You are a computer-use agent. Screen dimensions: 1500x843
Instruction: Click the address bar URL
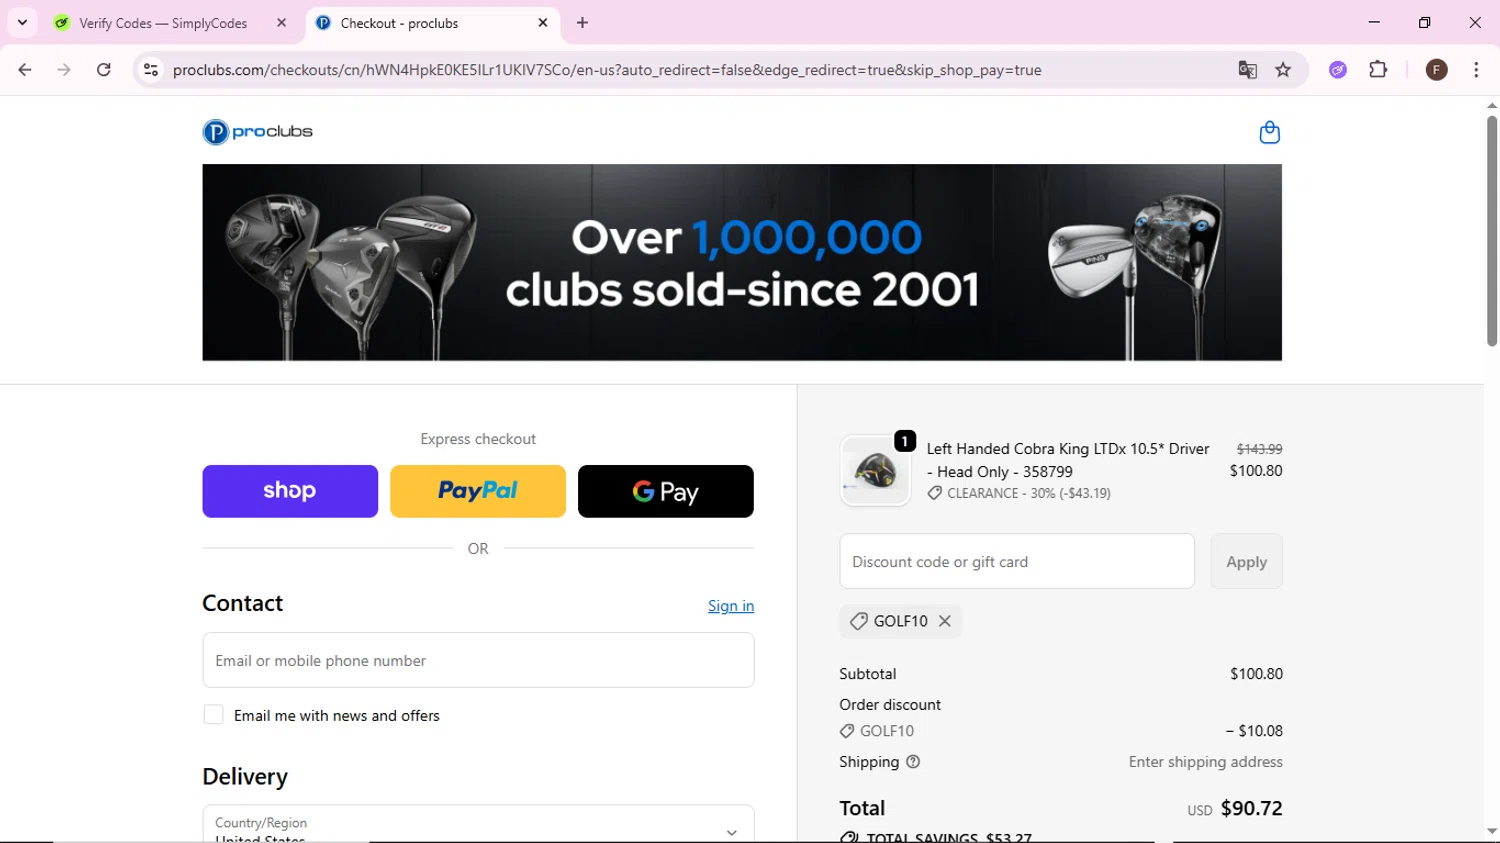point(607,70)
